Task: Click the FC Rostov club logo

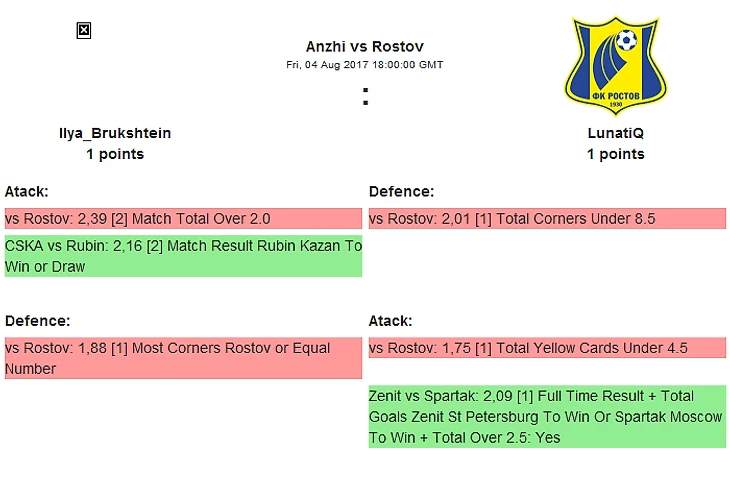Action: pos(615,65)
